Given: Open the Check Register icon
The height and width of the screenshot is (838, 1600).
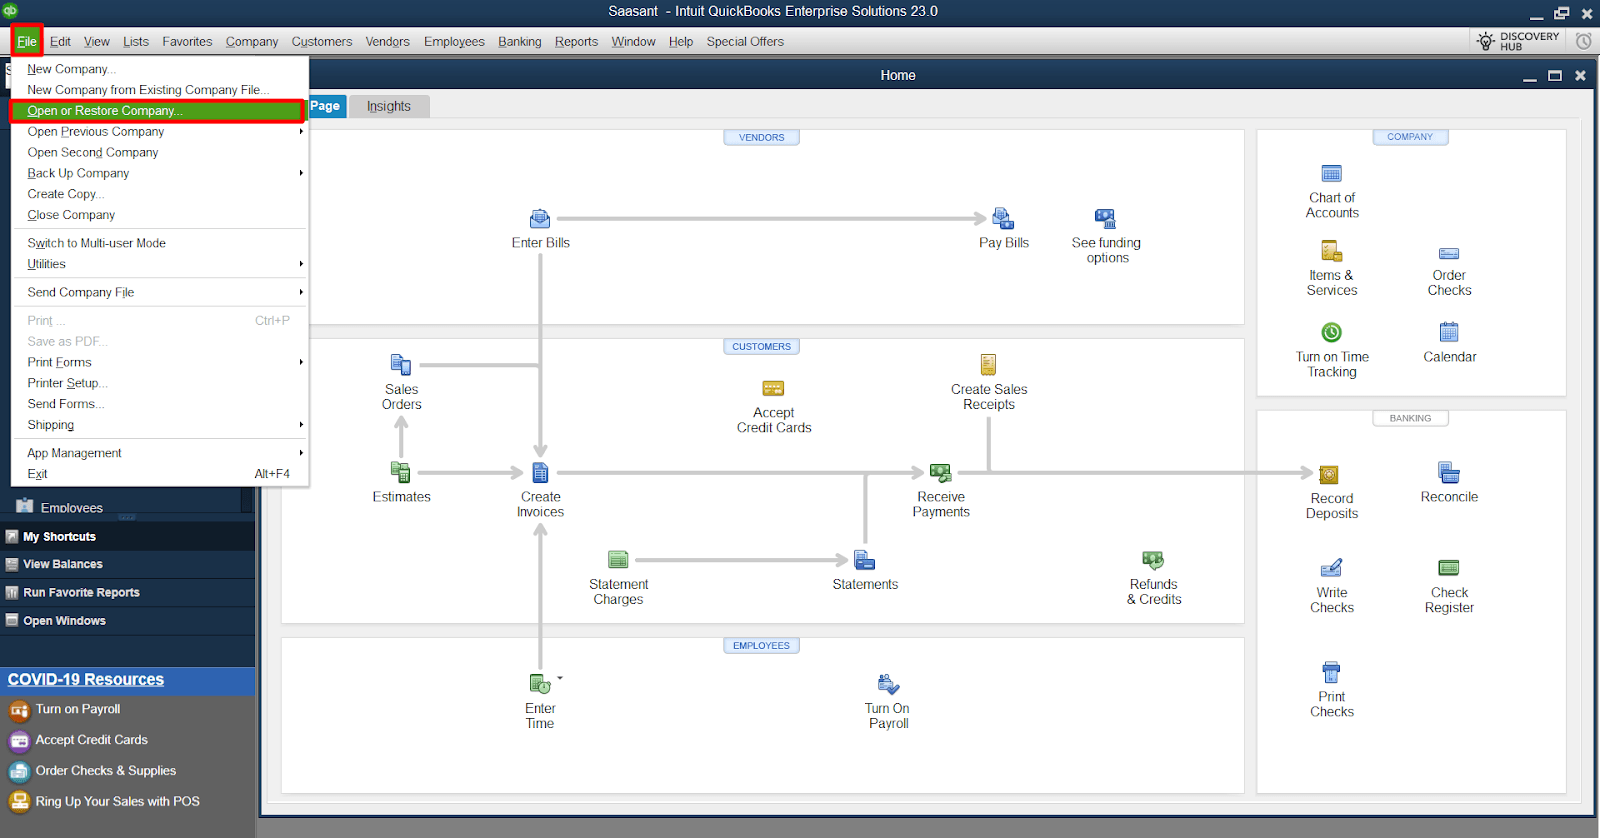Looking at the screenshot, I should [x=1449, y=568].
